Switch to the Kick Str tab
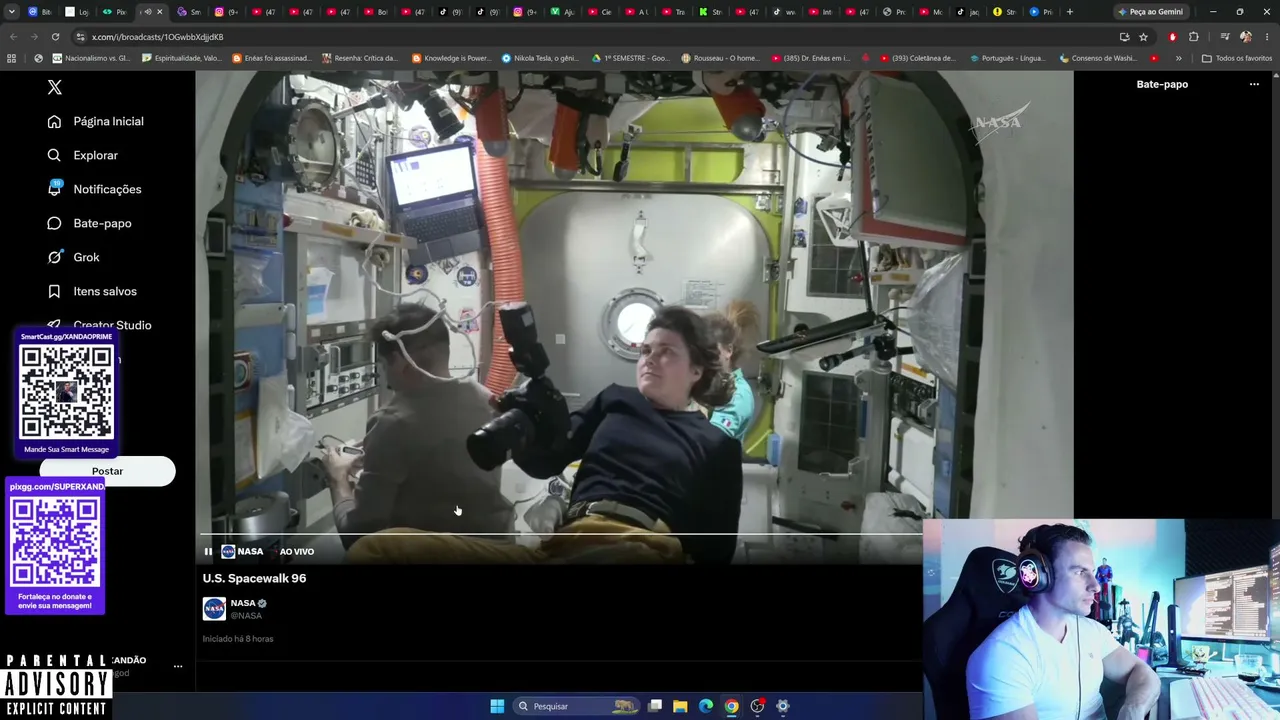 pyautogui.click(x=711, y=12)
